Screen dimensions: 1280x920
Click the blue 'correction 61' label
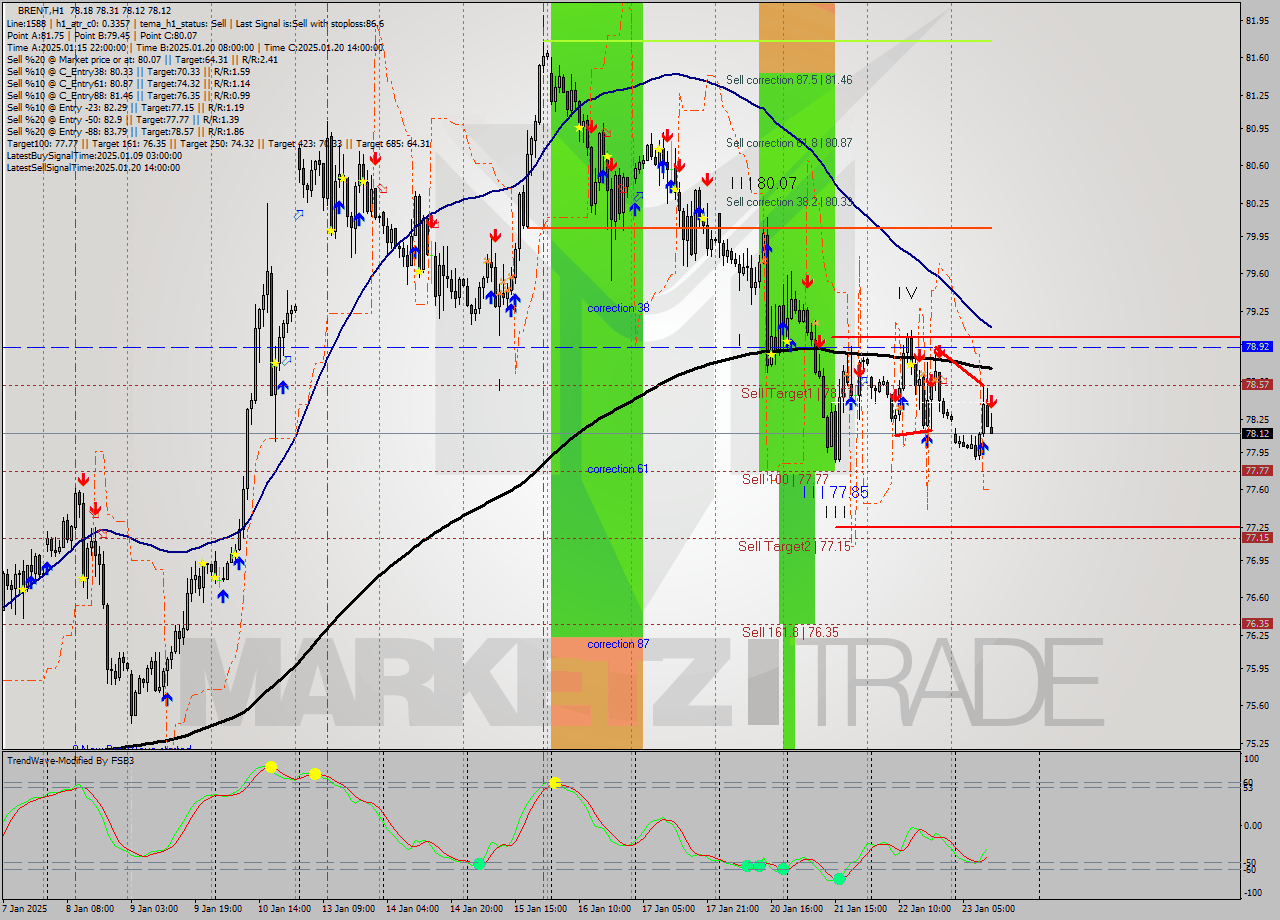pyautogui.click(x=618, y=469)
